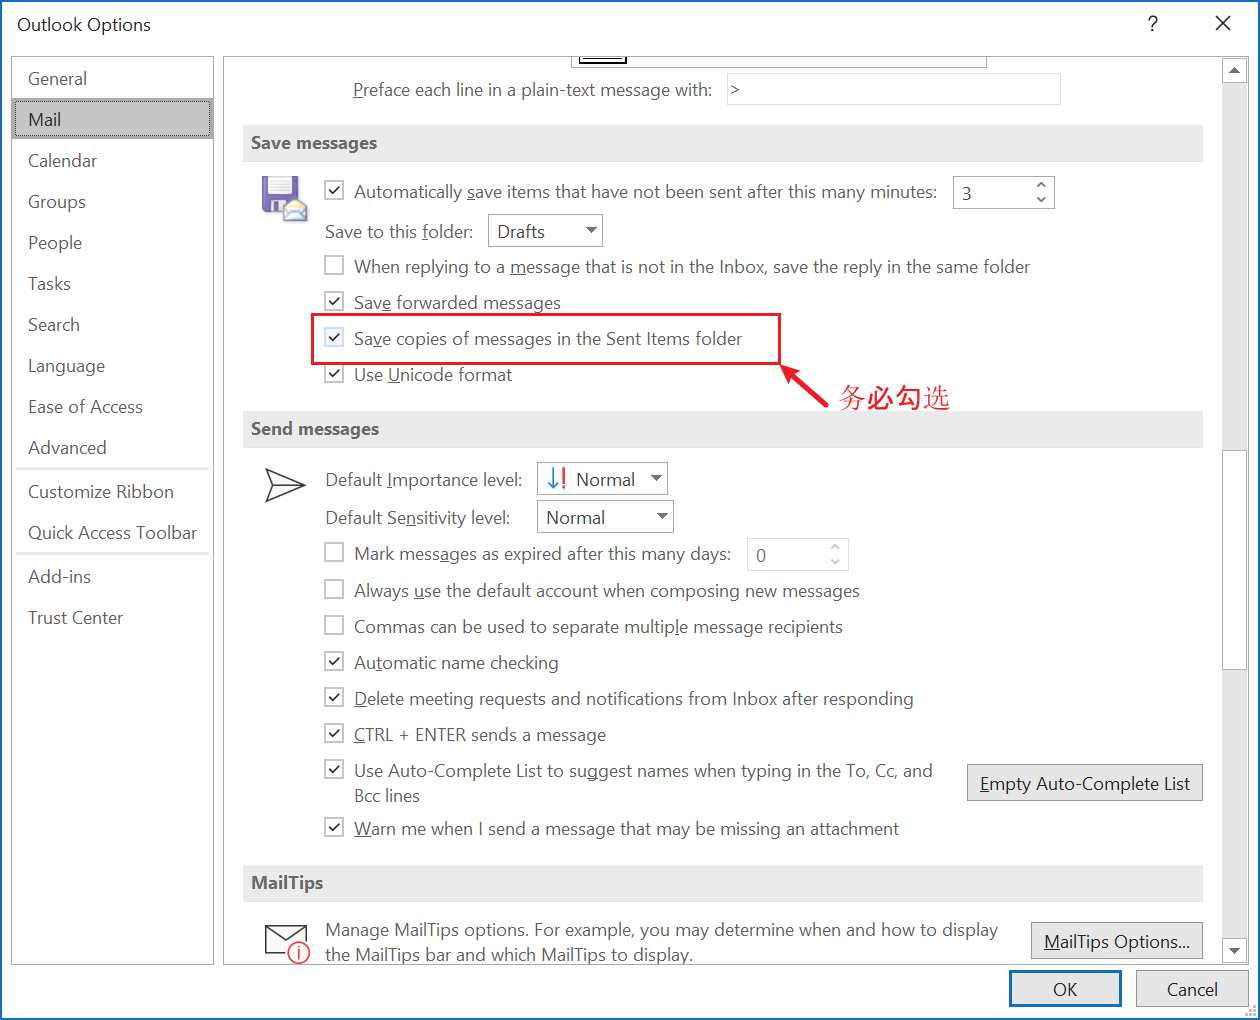
Task: Toggle Use Unicode format checkbox
Action: point(334,374)
